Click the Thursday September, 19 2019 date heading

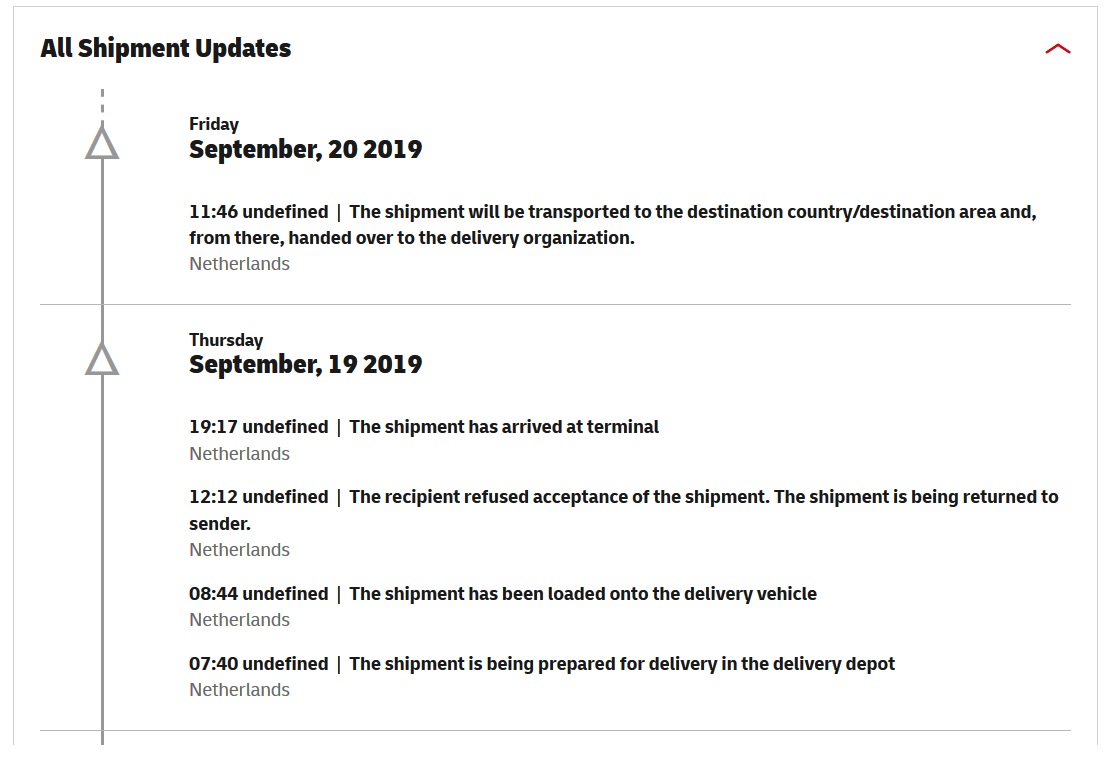[306, 354]
